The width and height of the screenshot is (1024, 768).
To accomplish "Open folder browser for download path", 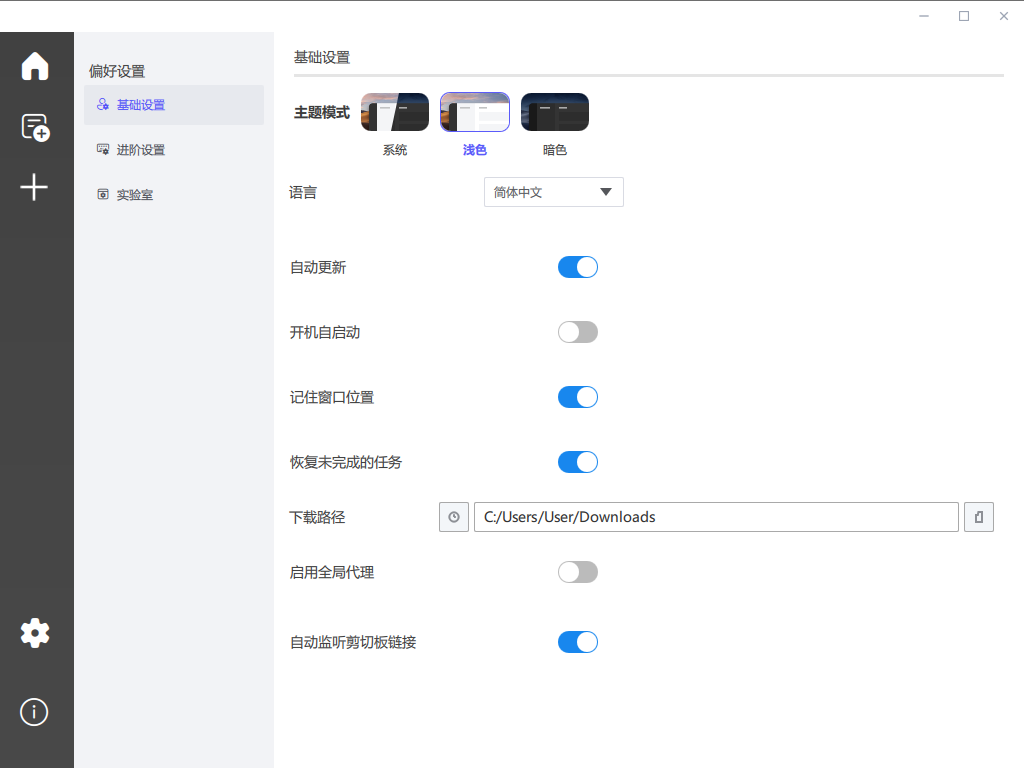I will 978,517.
